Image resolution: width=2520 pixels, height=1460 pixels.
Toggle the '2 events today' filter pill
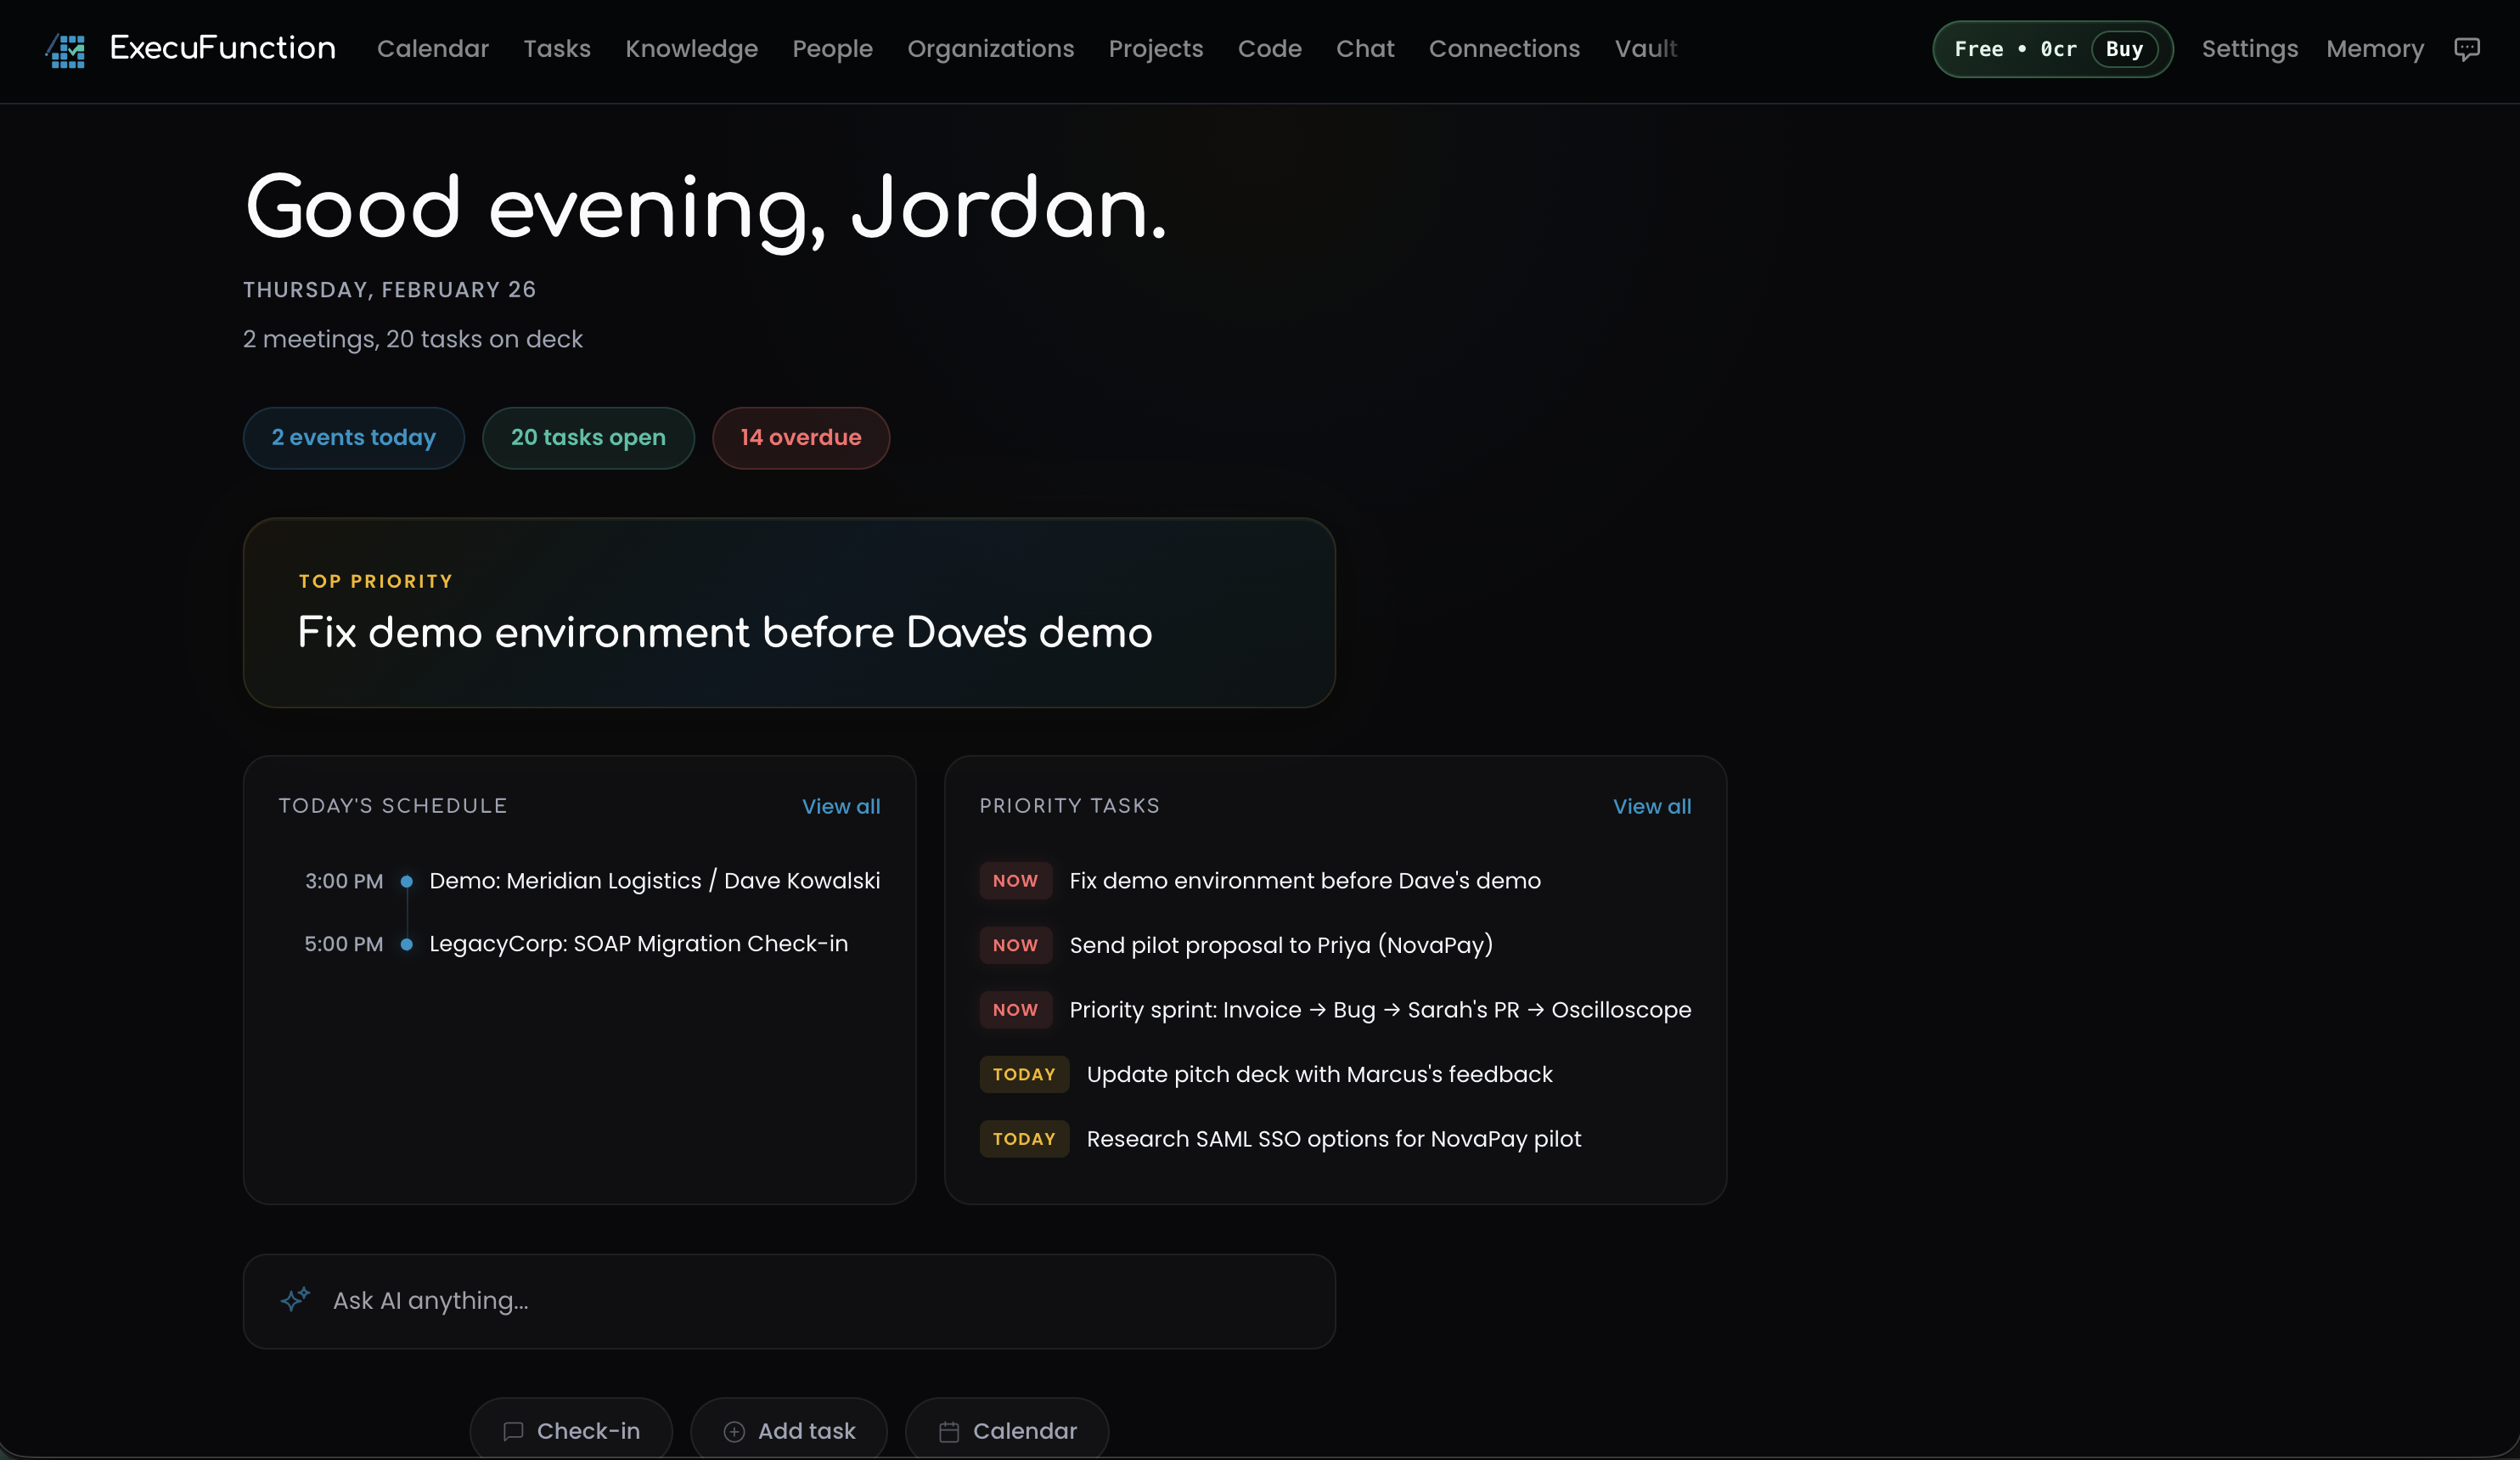tap(353, 438)
